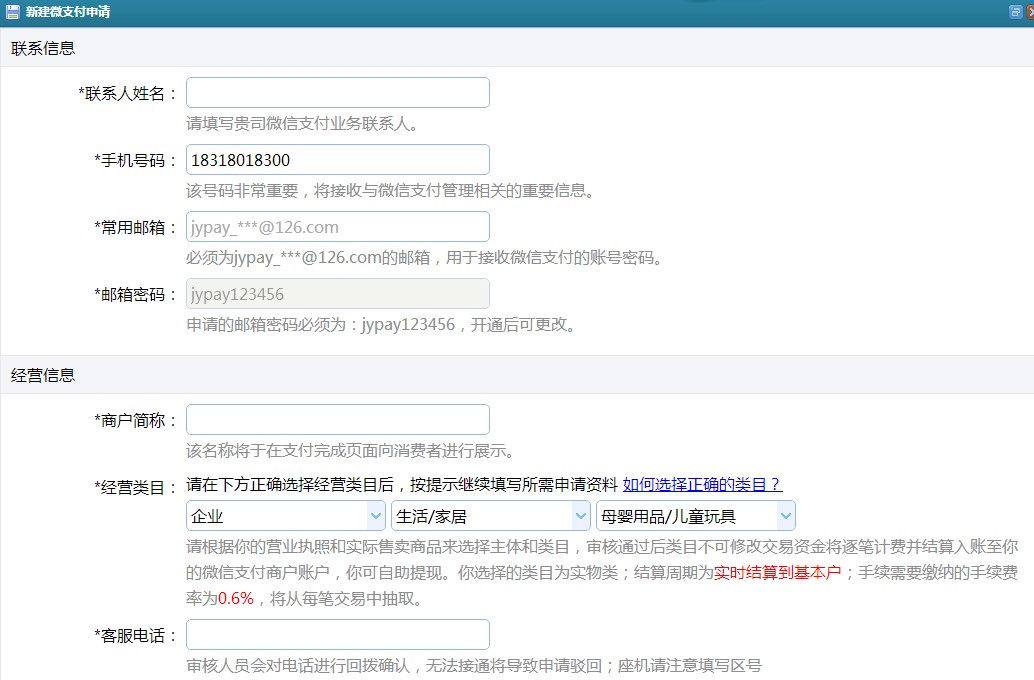Click the *手机号码： label text
1034x680 pixels.
(x=136, y=160)
